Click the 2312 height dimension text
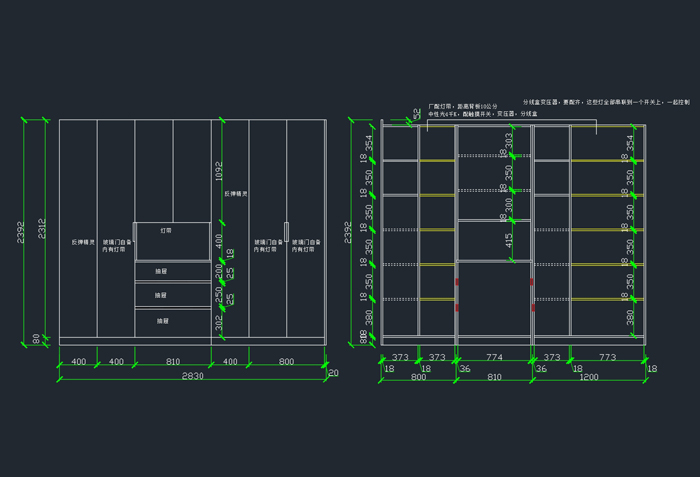 [x=41, y=229]
